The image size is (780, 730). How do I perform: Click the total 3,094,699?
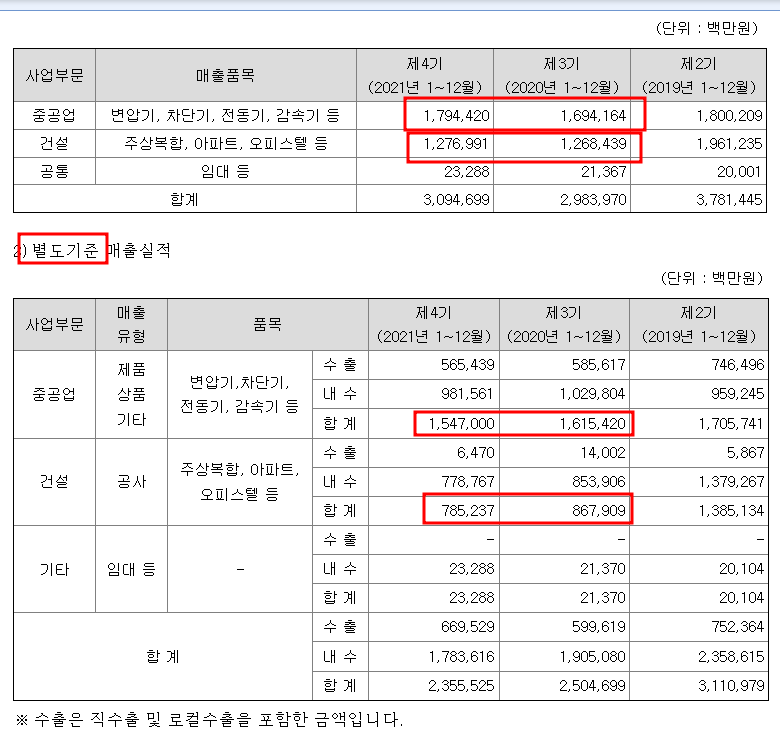[456, 200]
